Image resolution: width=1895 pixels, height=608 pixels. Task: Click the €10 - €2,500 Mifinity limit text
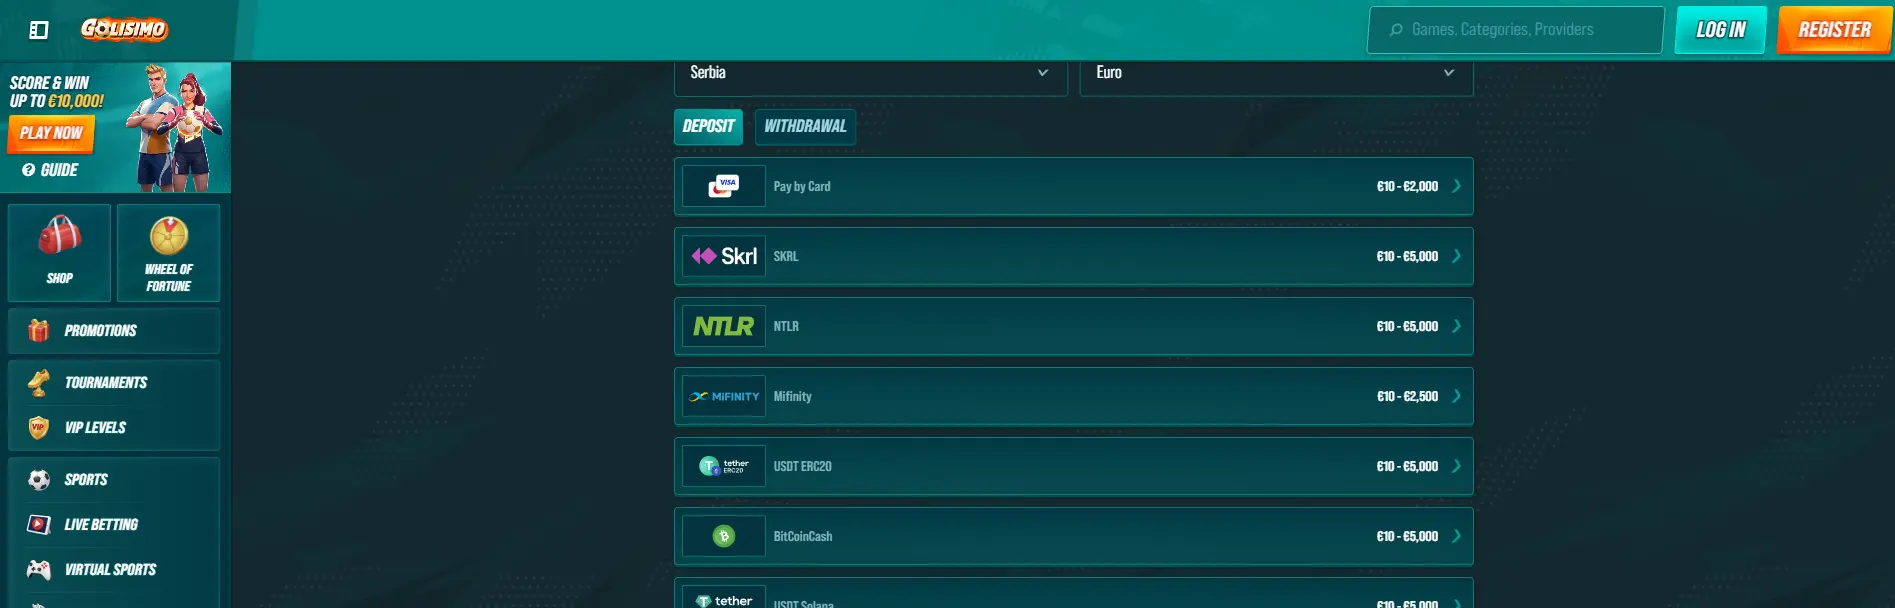coord(1407,396)
